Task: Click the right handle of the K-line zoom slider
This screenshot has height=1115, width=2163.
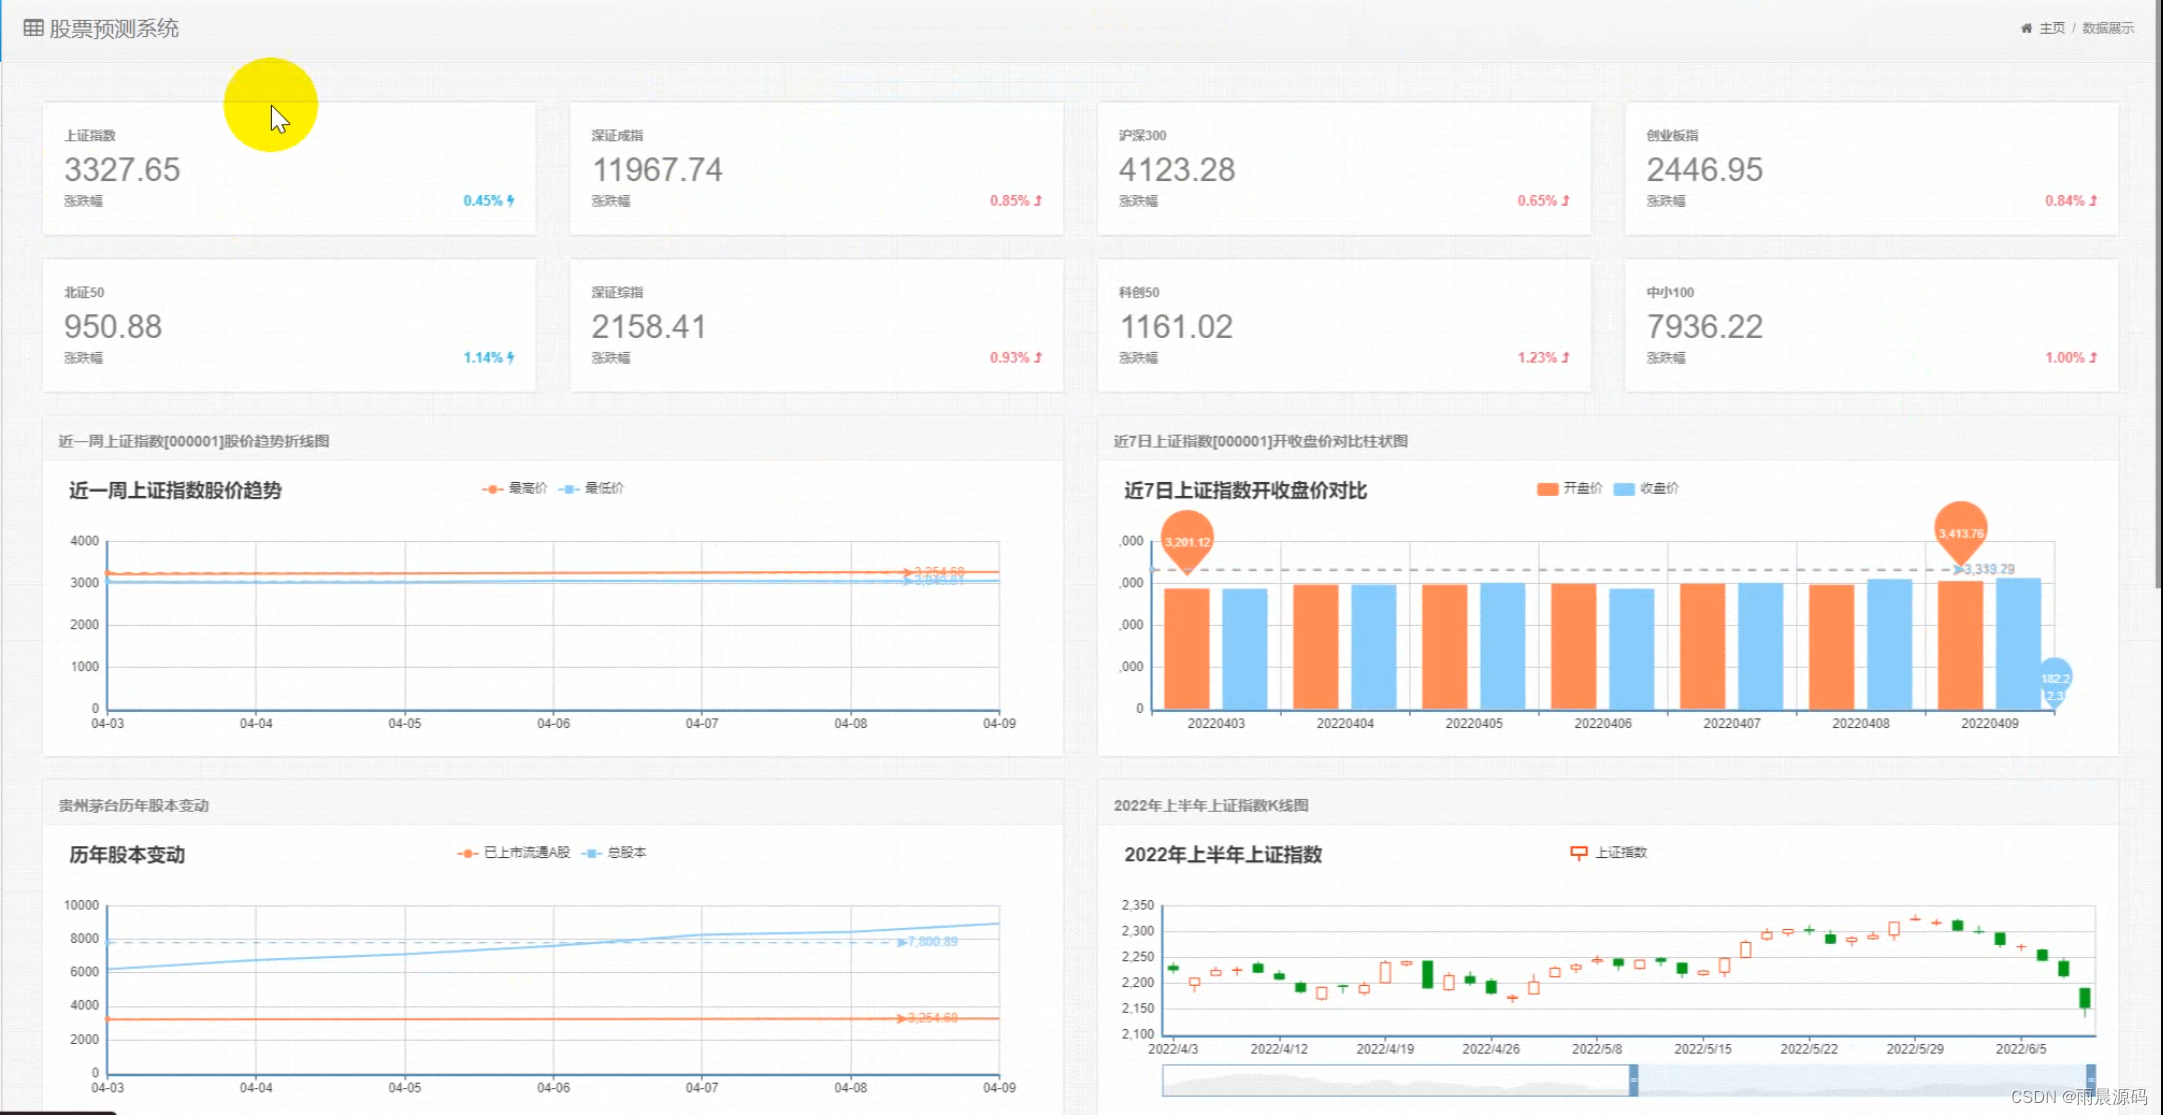Action: pos(2090,1080)
